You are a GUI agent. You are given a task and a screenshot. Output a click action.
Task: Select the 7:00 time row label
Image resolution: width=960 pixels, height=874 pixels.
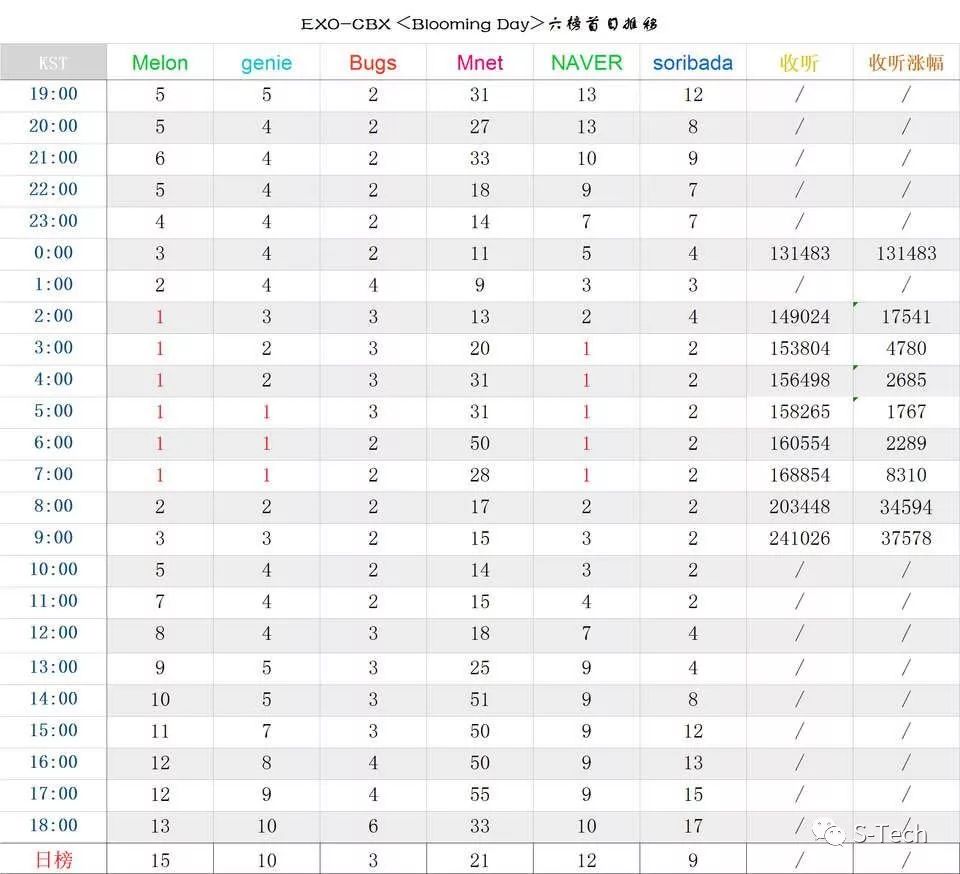(x=53, y=474)
